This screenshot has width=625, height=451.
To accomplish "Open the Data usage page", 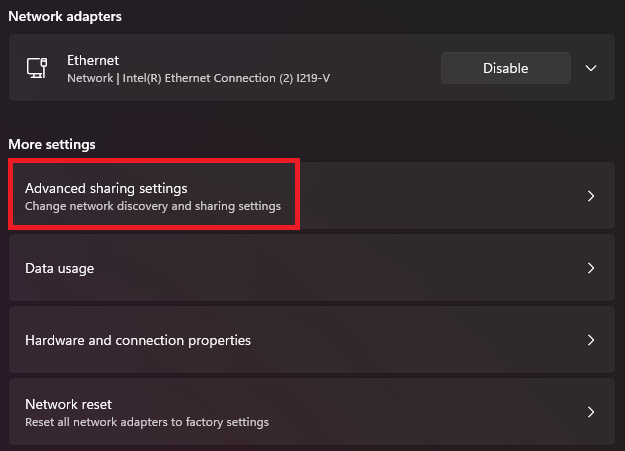I will (x=60, y=268).
